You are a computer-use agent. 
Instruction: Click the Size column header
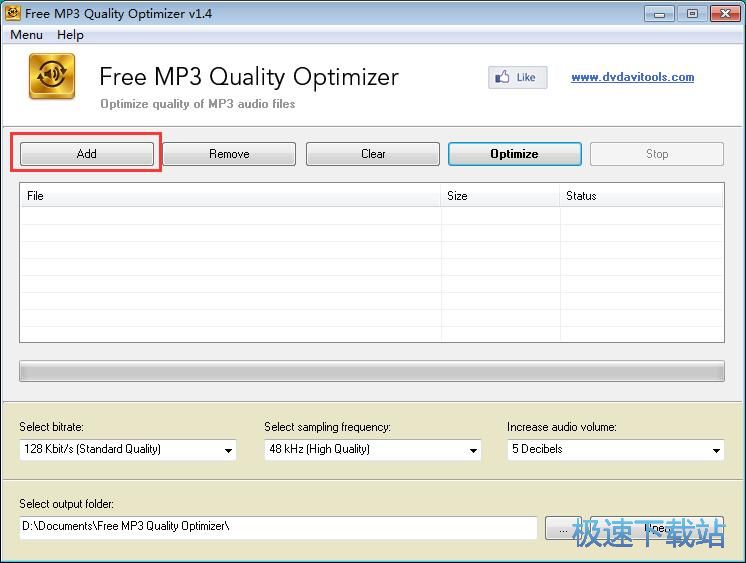pyautogui.click(x=500, y=196)
